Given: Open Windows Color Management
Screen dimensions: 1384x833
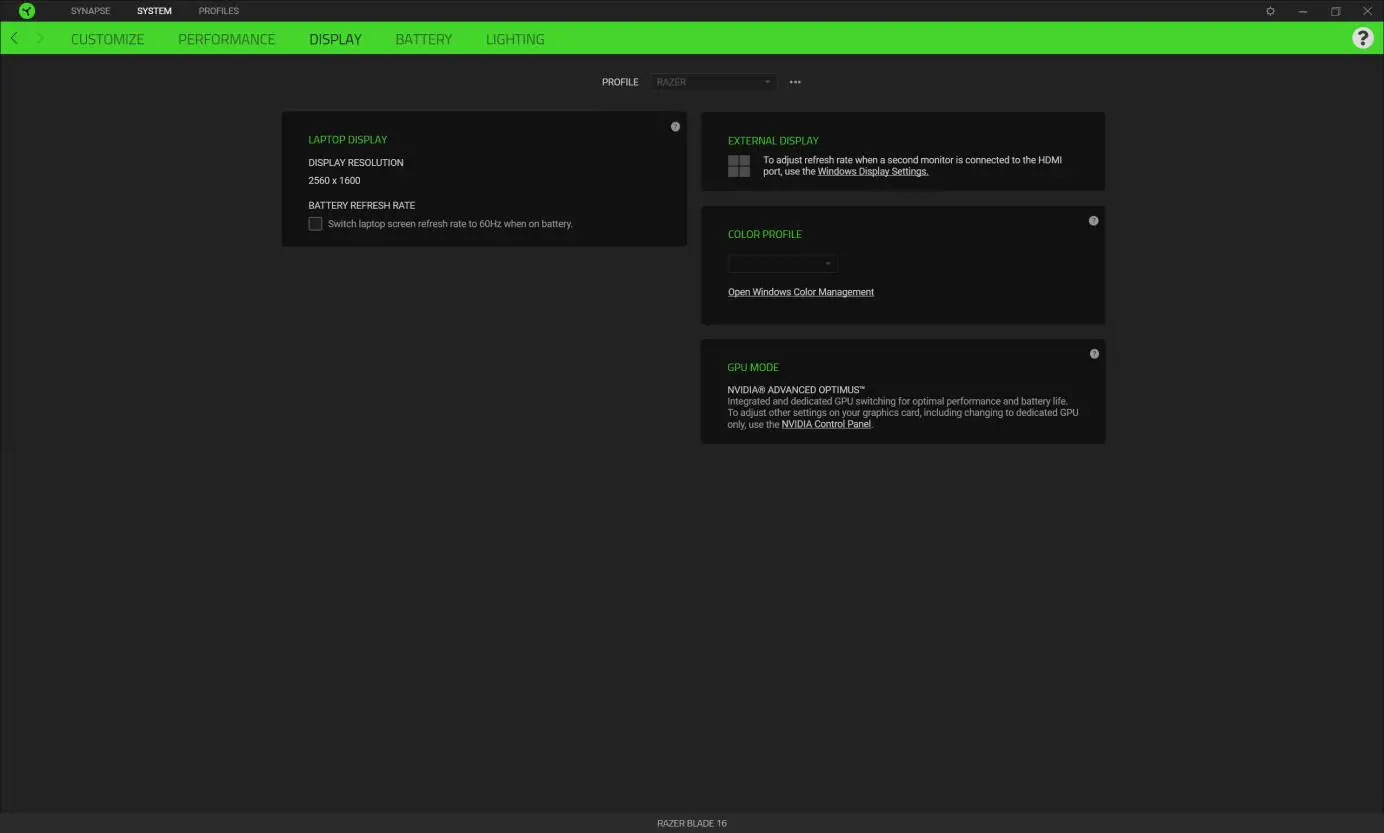Looking at the screenshot, I should coord(800,291).
